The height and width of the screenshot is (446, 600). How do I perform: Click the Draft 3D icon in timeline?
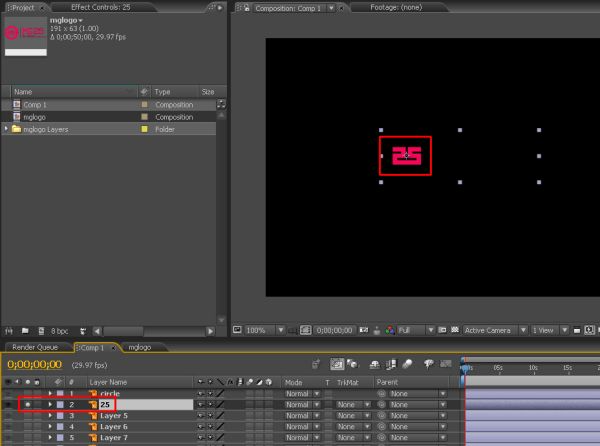pyautogui.click(x=352, y=364)
